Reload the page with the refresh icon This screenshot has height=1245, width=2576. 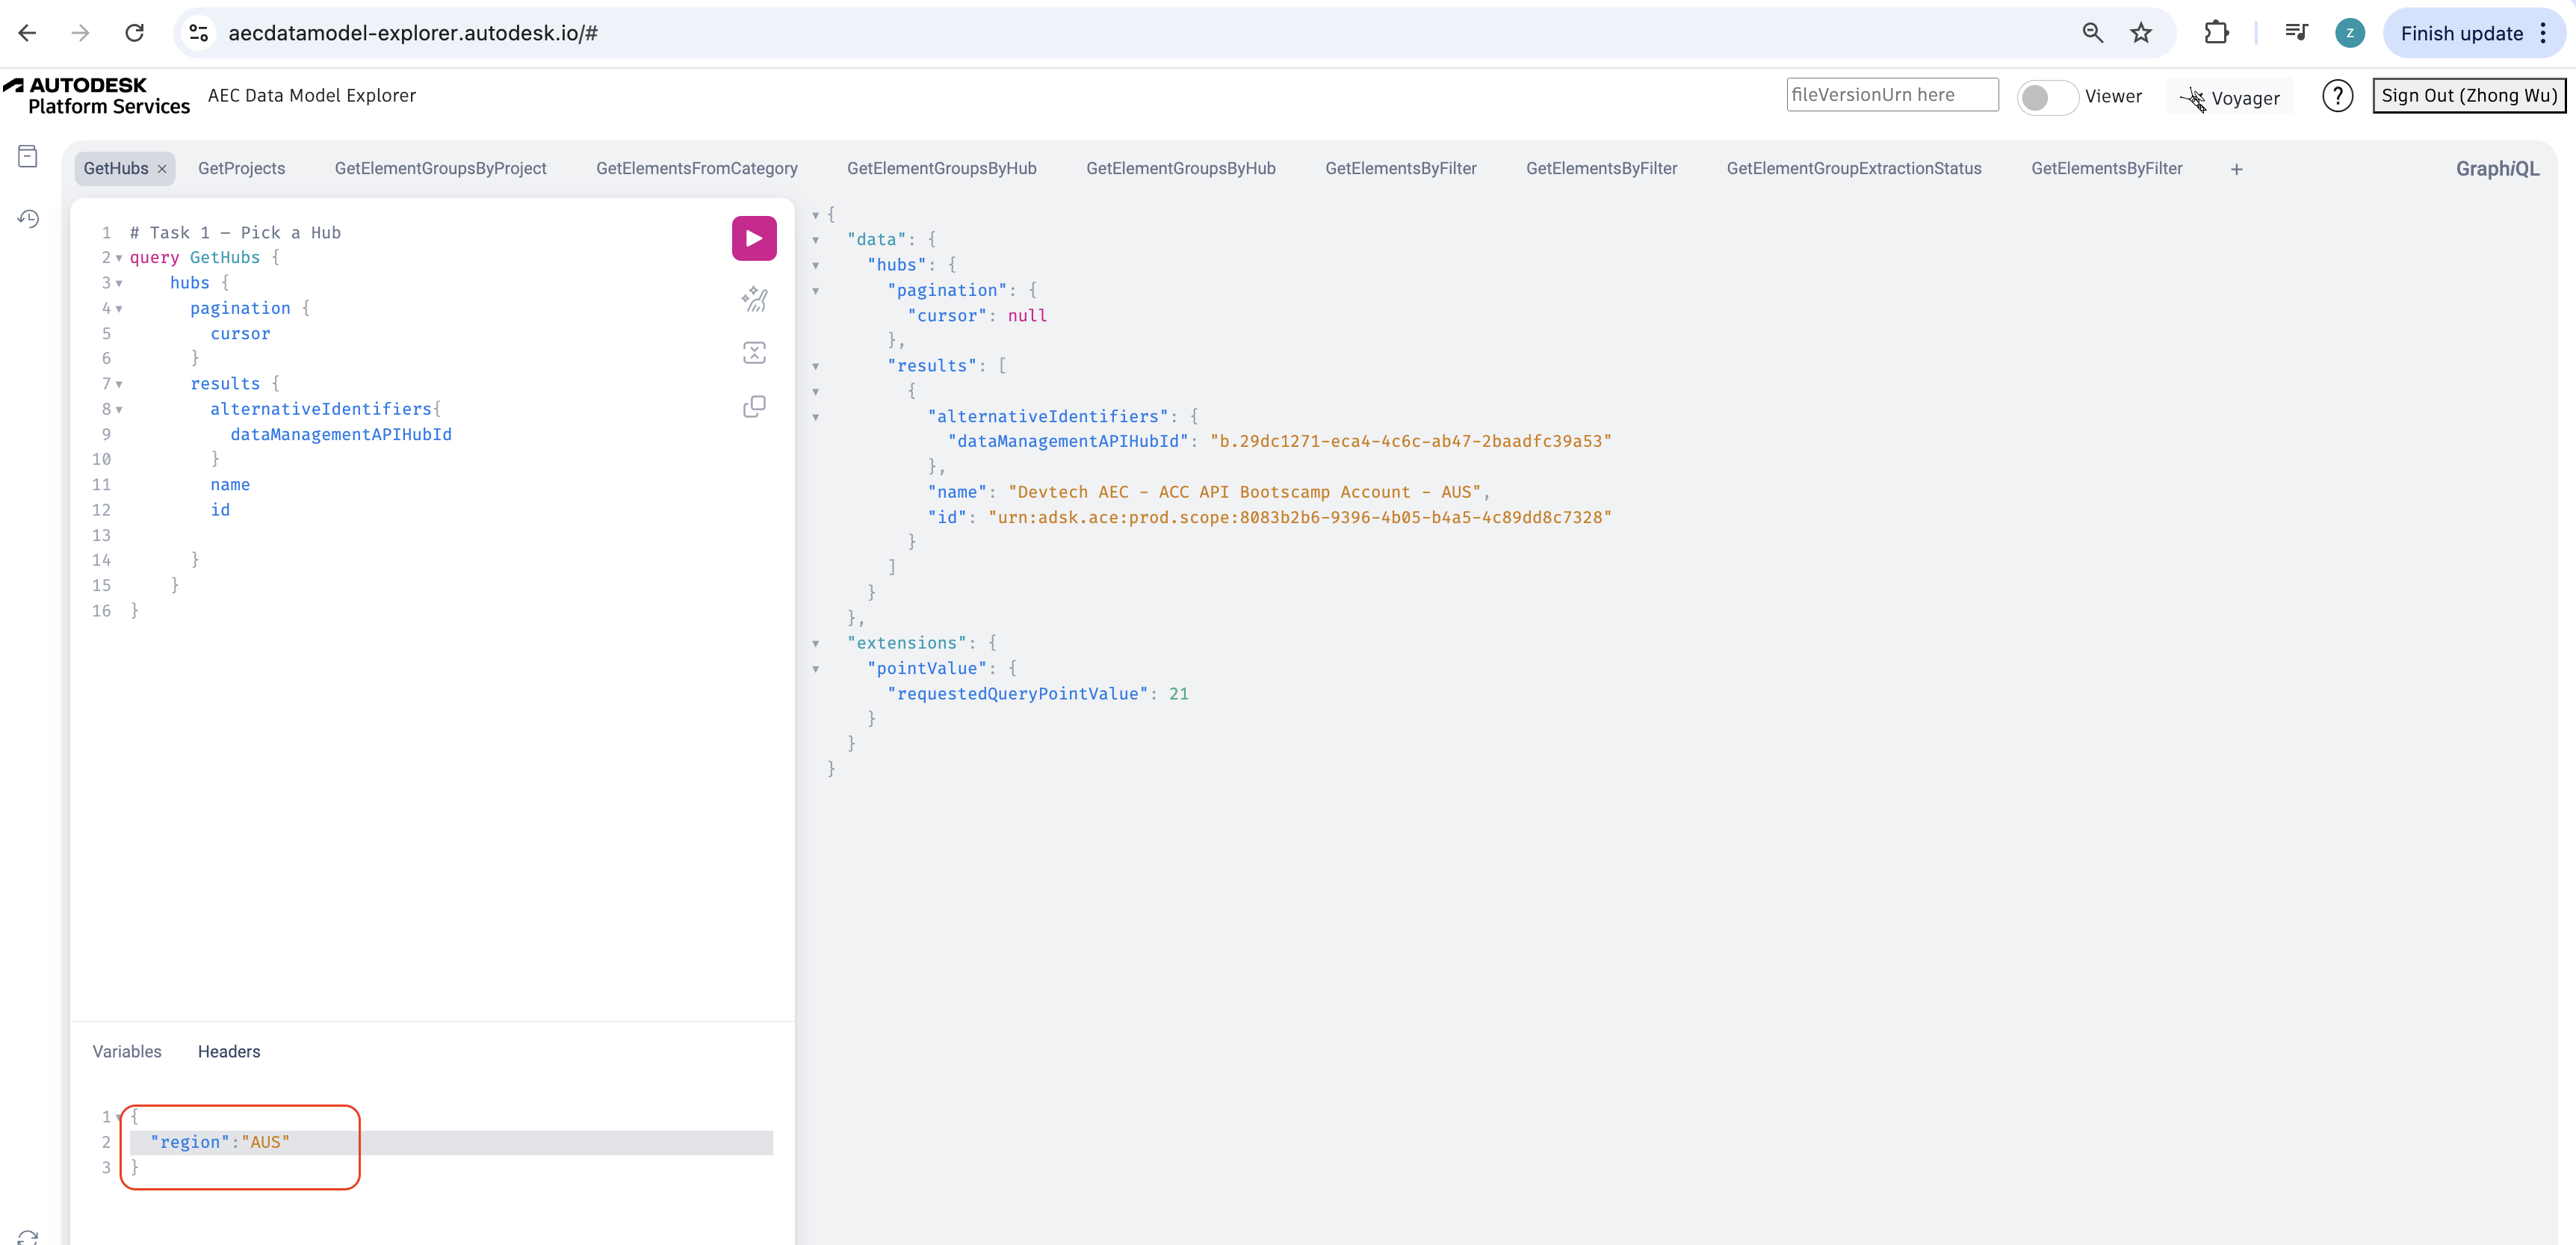tap(135, 32)
